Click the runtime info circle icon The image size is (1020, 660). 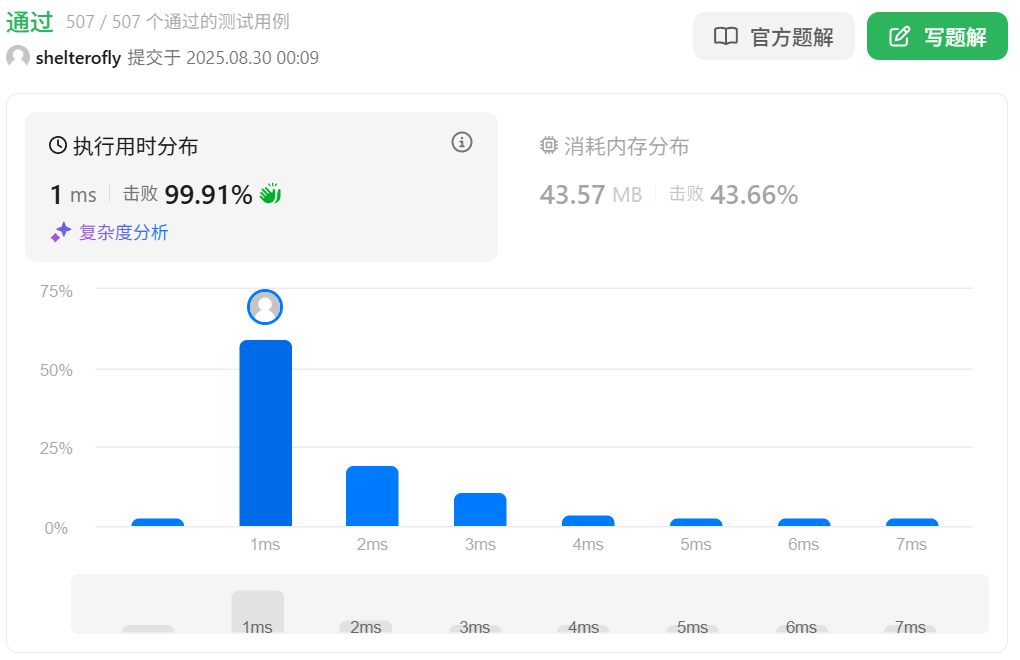click(462, 142)
